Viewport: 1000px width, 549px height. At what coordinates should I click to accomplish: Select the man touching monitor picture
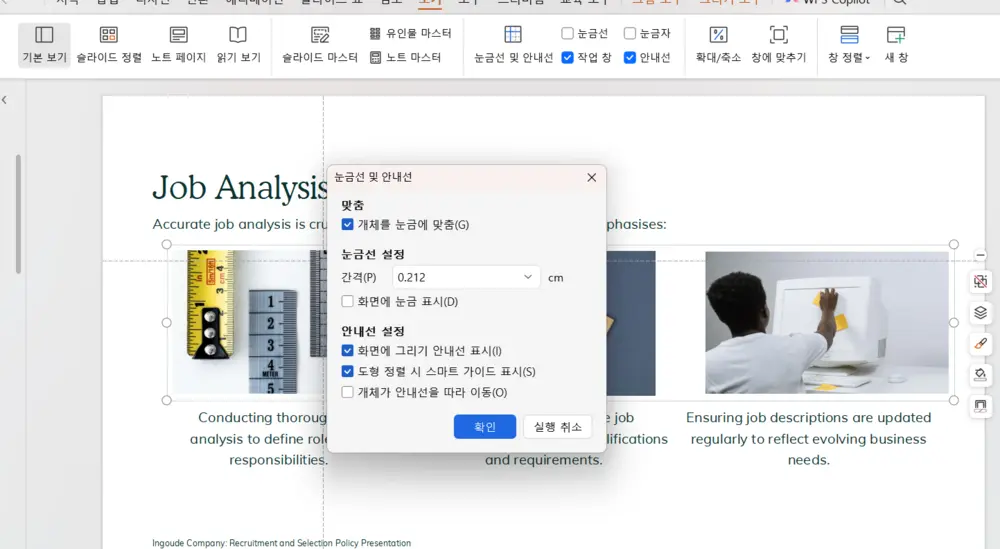827,322
